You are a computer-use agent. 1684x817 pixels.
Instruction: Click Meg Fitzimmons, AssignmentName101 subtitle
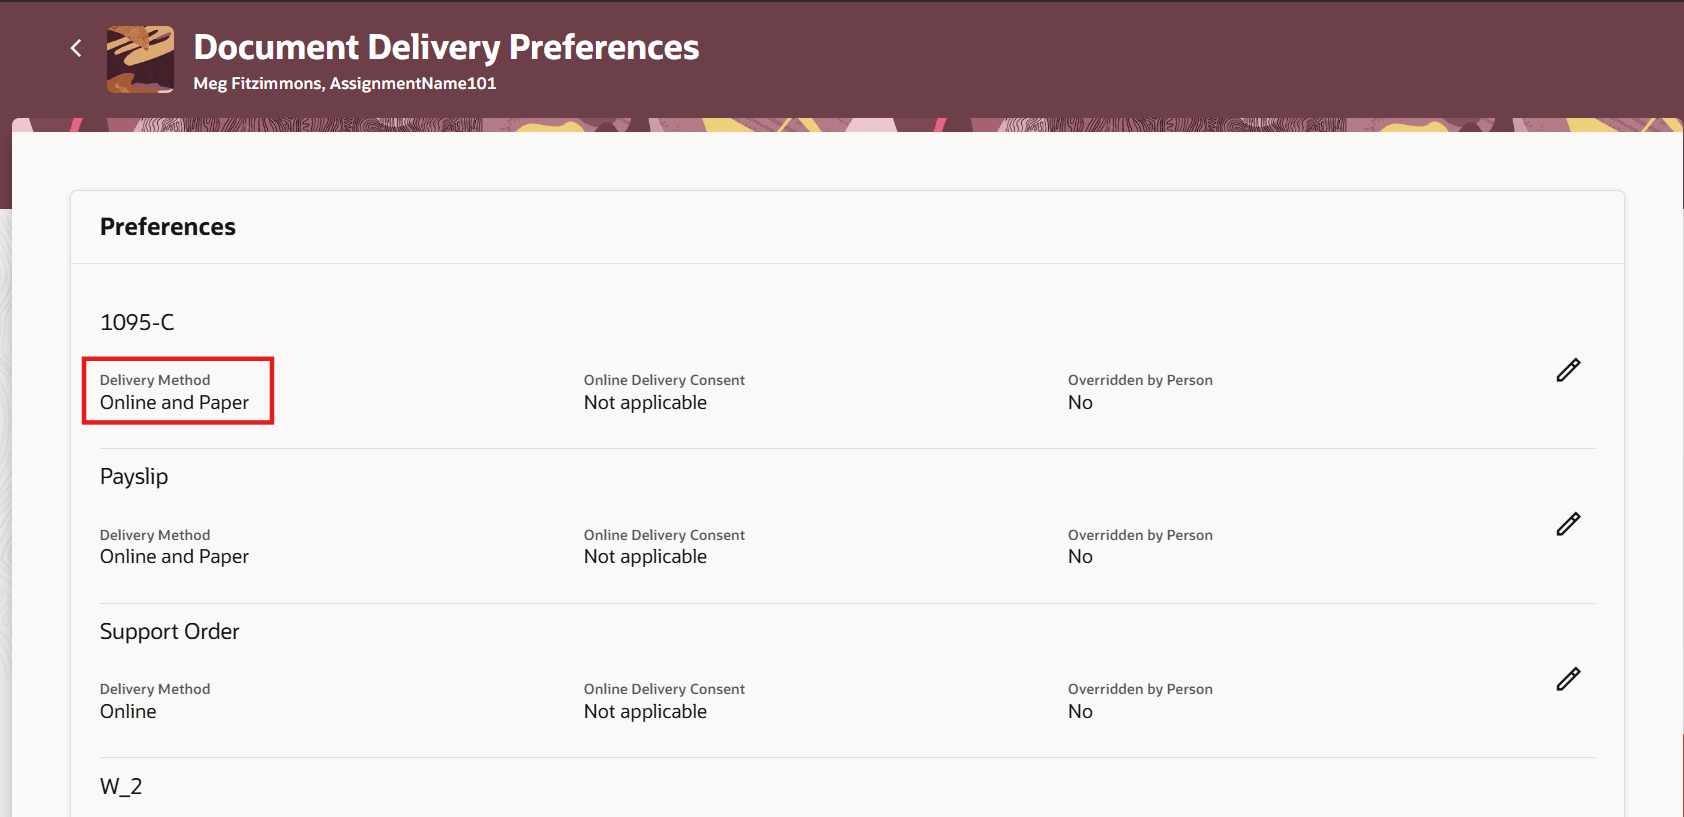(x=345, y=83)
